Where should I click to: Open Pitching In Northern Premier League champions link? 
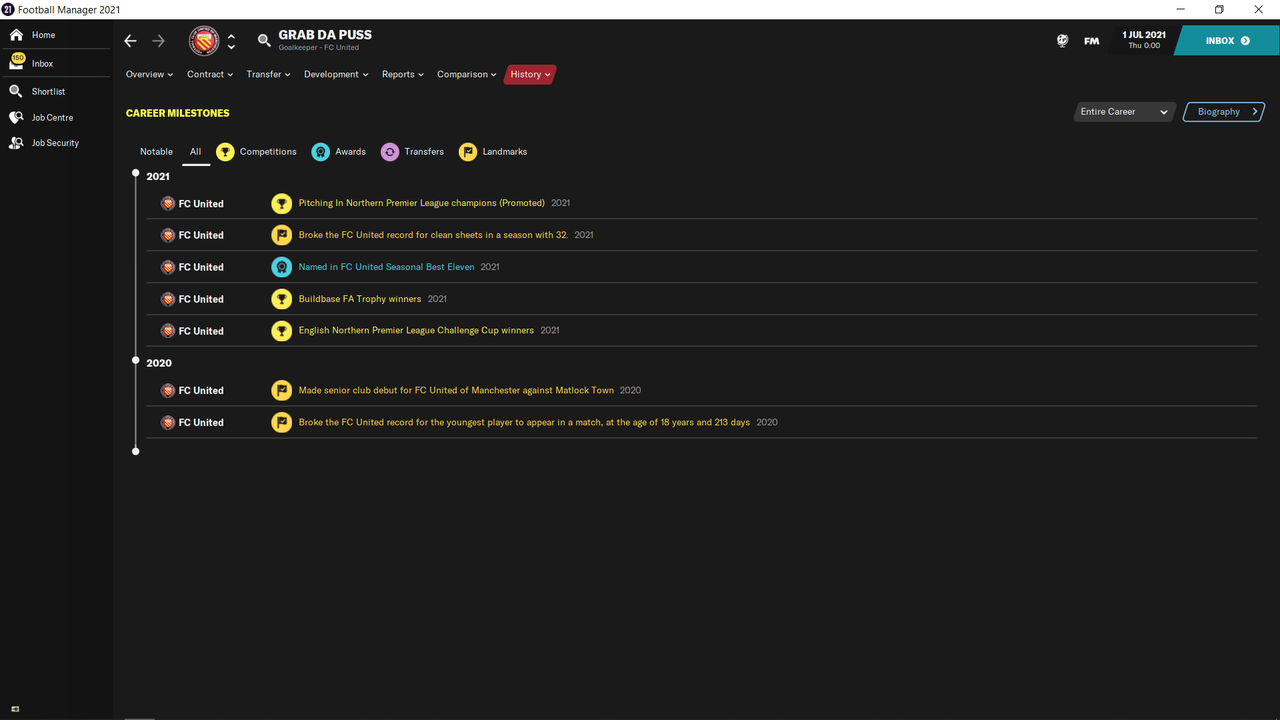(422, 203)
